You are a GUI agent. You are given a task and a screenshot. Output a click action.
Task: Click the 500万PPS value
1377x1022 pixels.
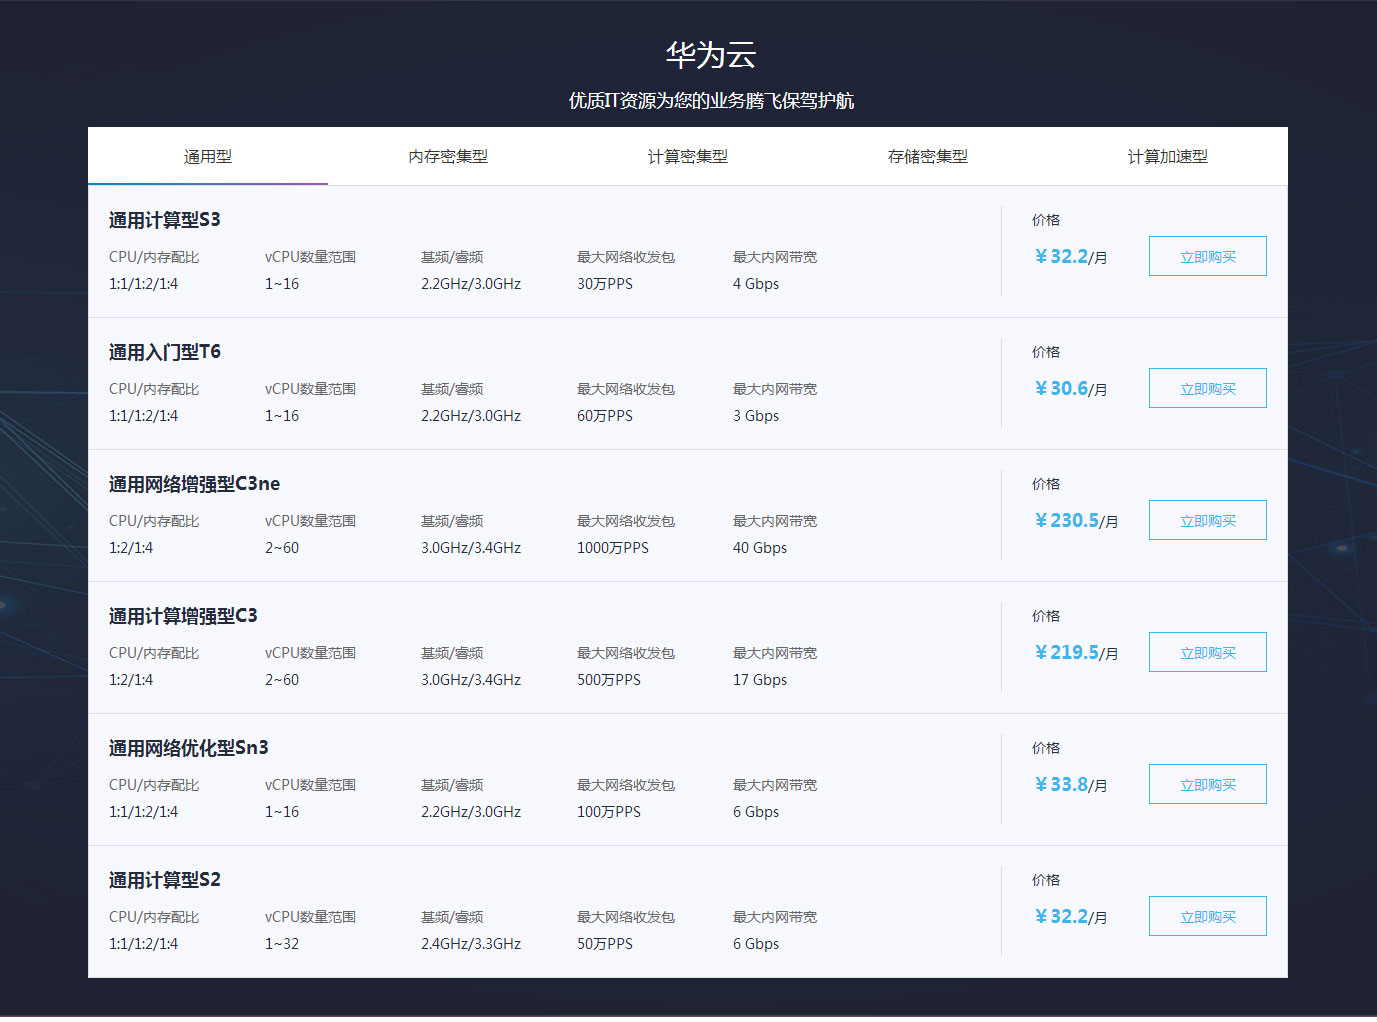point(609,680)
